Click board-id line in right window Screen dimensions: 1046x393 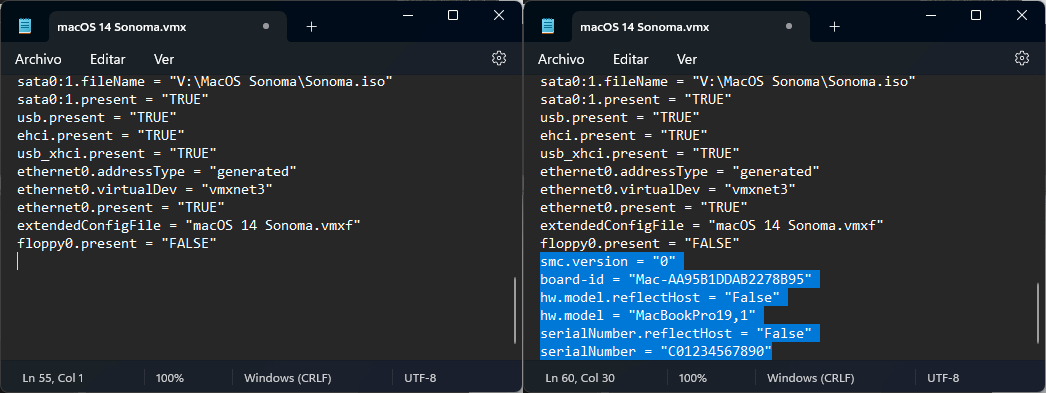tap(680, 279)
